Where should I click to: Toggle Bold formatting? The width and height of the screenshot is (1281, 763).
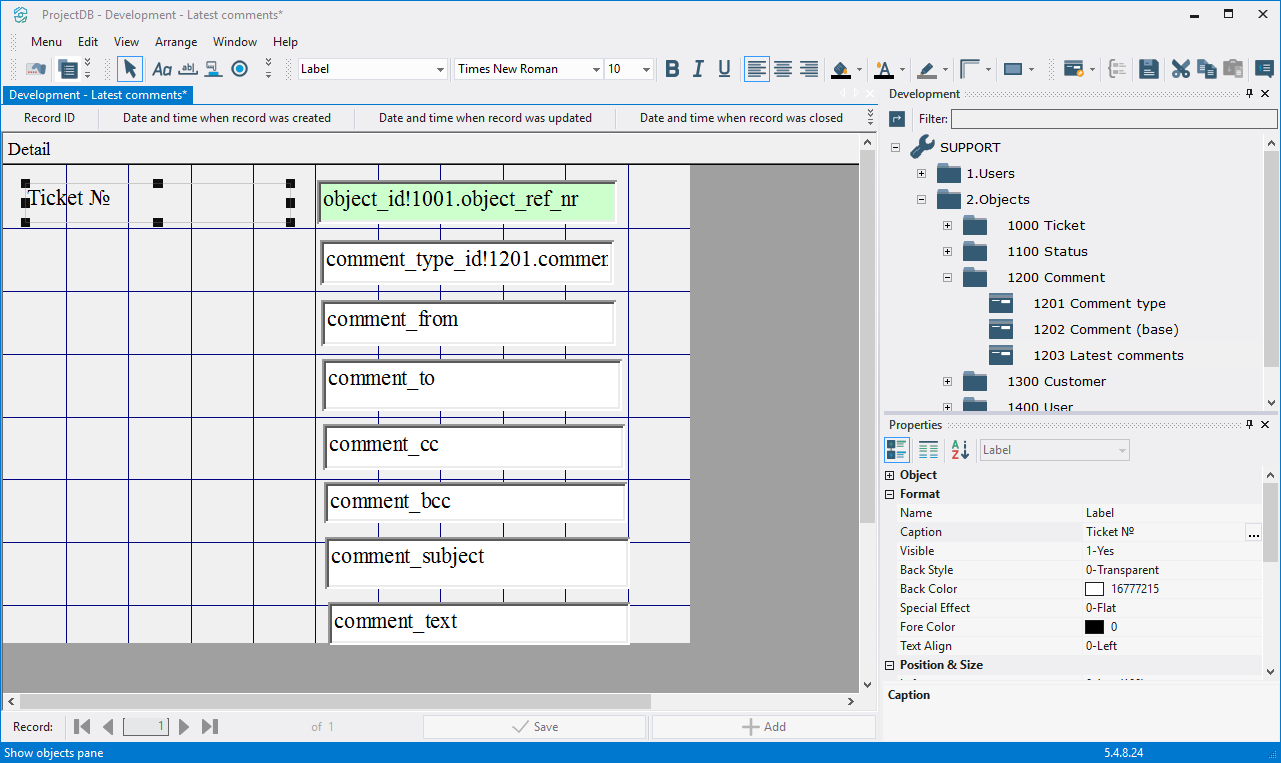tap(672, 69)
